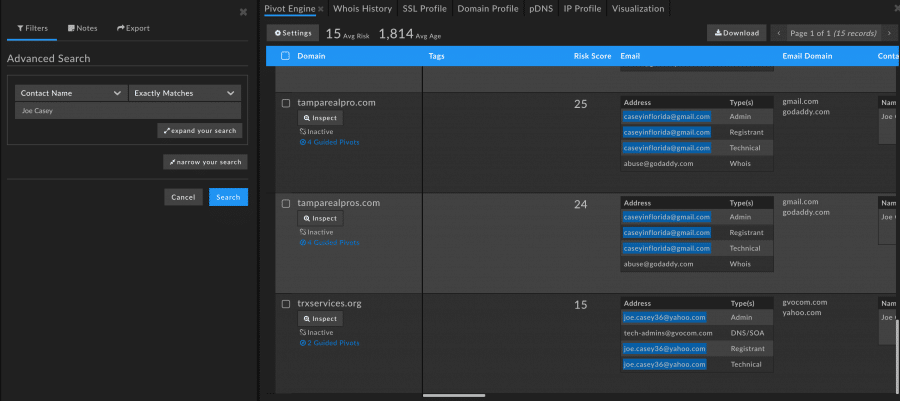
Task: Switch to Visualization tab
Action: tap(638, 9)
